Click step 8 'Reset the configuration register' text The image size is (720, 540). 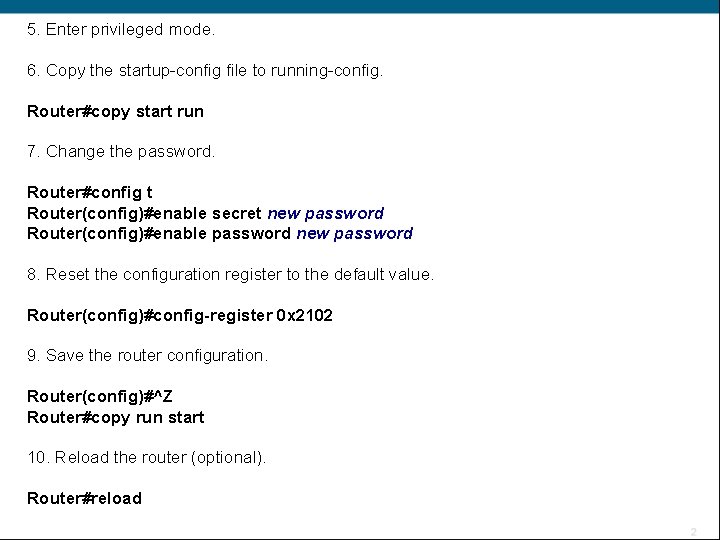click(x=231, y=274)
